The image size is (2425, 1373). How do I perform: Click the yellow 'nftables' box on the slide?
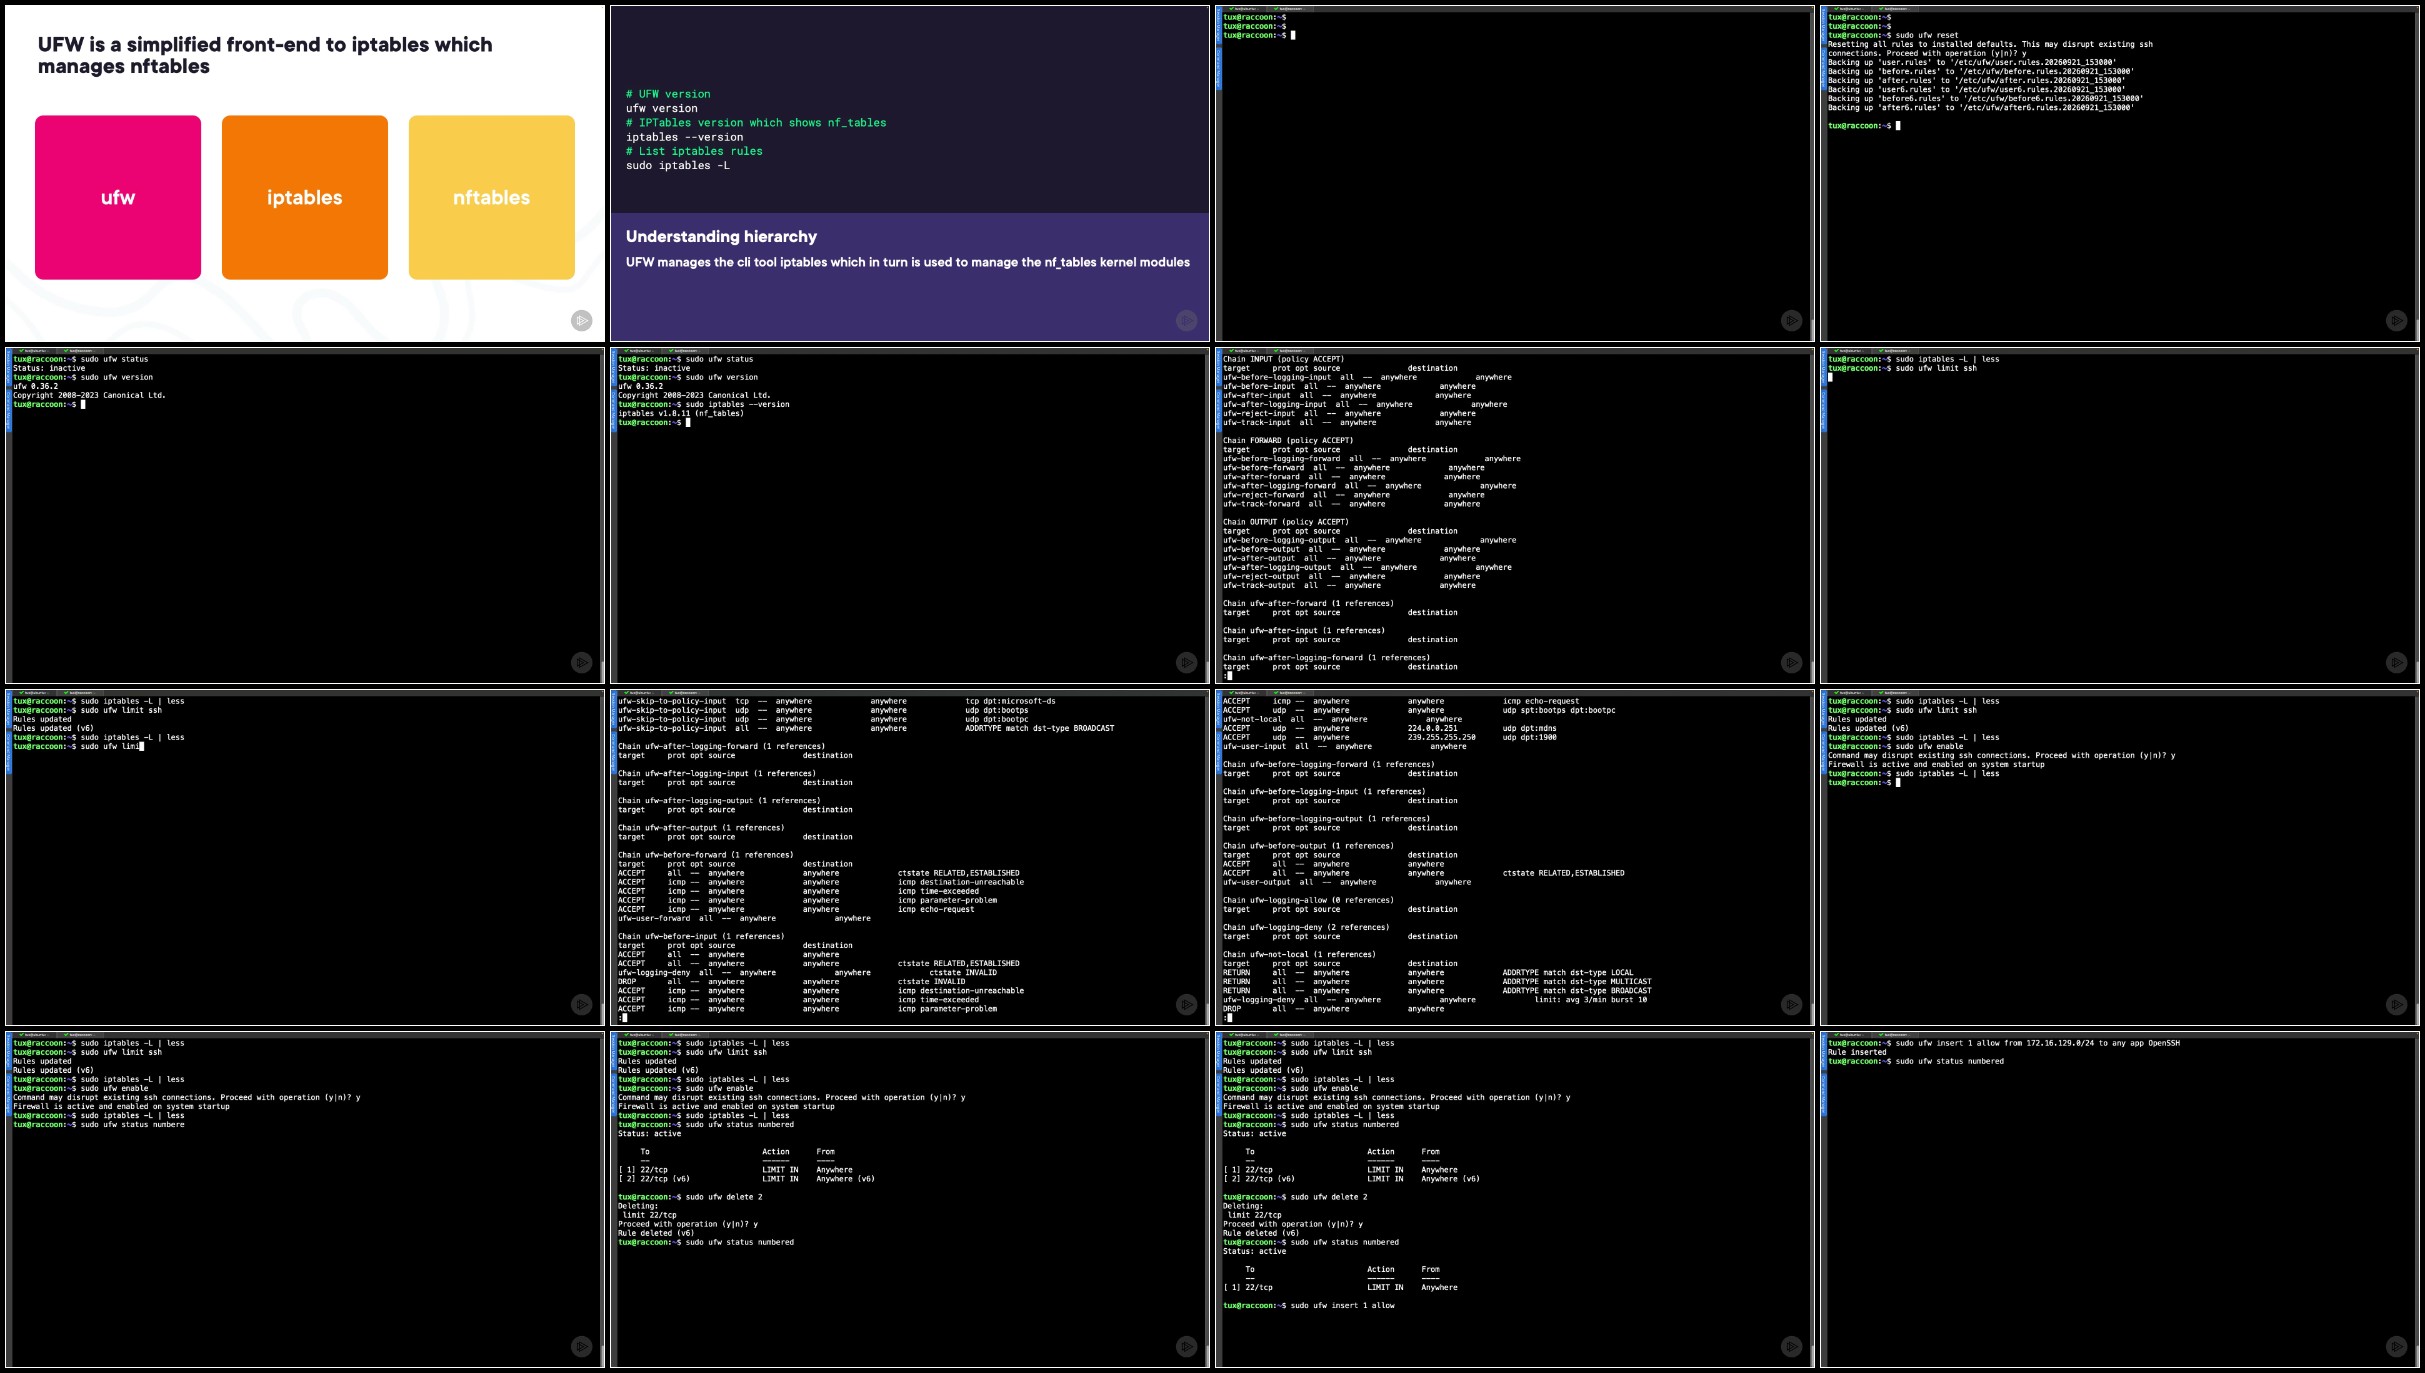[492, 197]
